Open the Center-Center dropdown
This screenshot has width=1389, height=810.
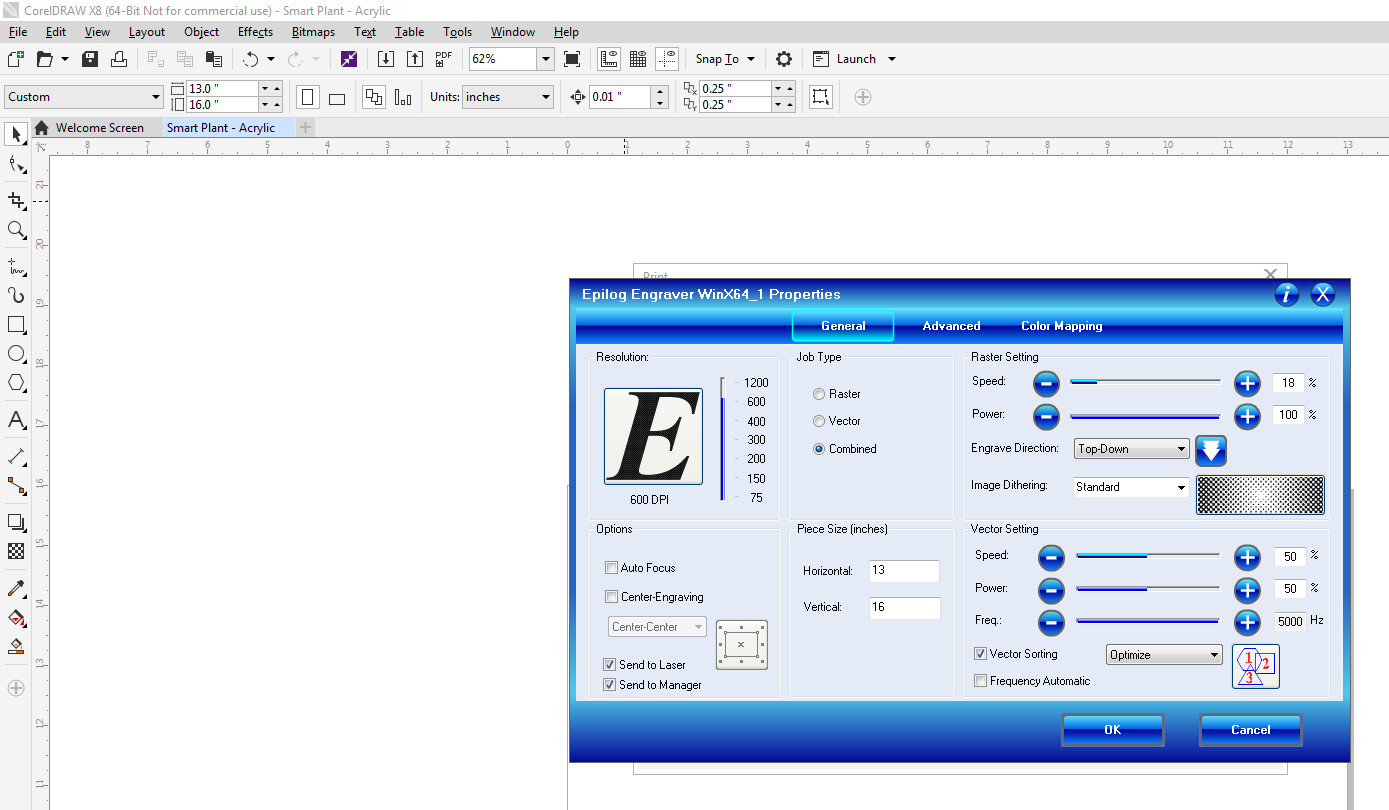[657, 627]
